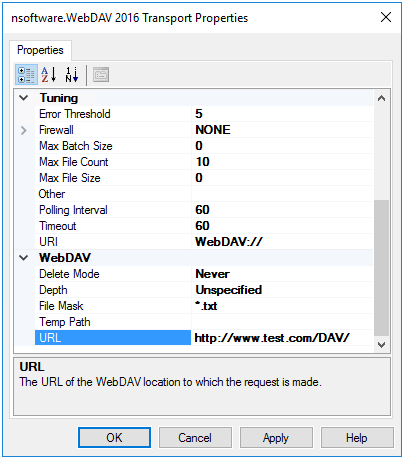Click the vertical scrollbar thumb
The height and width of the screenshot is (459, 404).
(382, 268)
